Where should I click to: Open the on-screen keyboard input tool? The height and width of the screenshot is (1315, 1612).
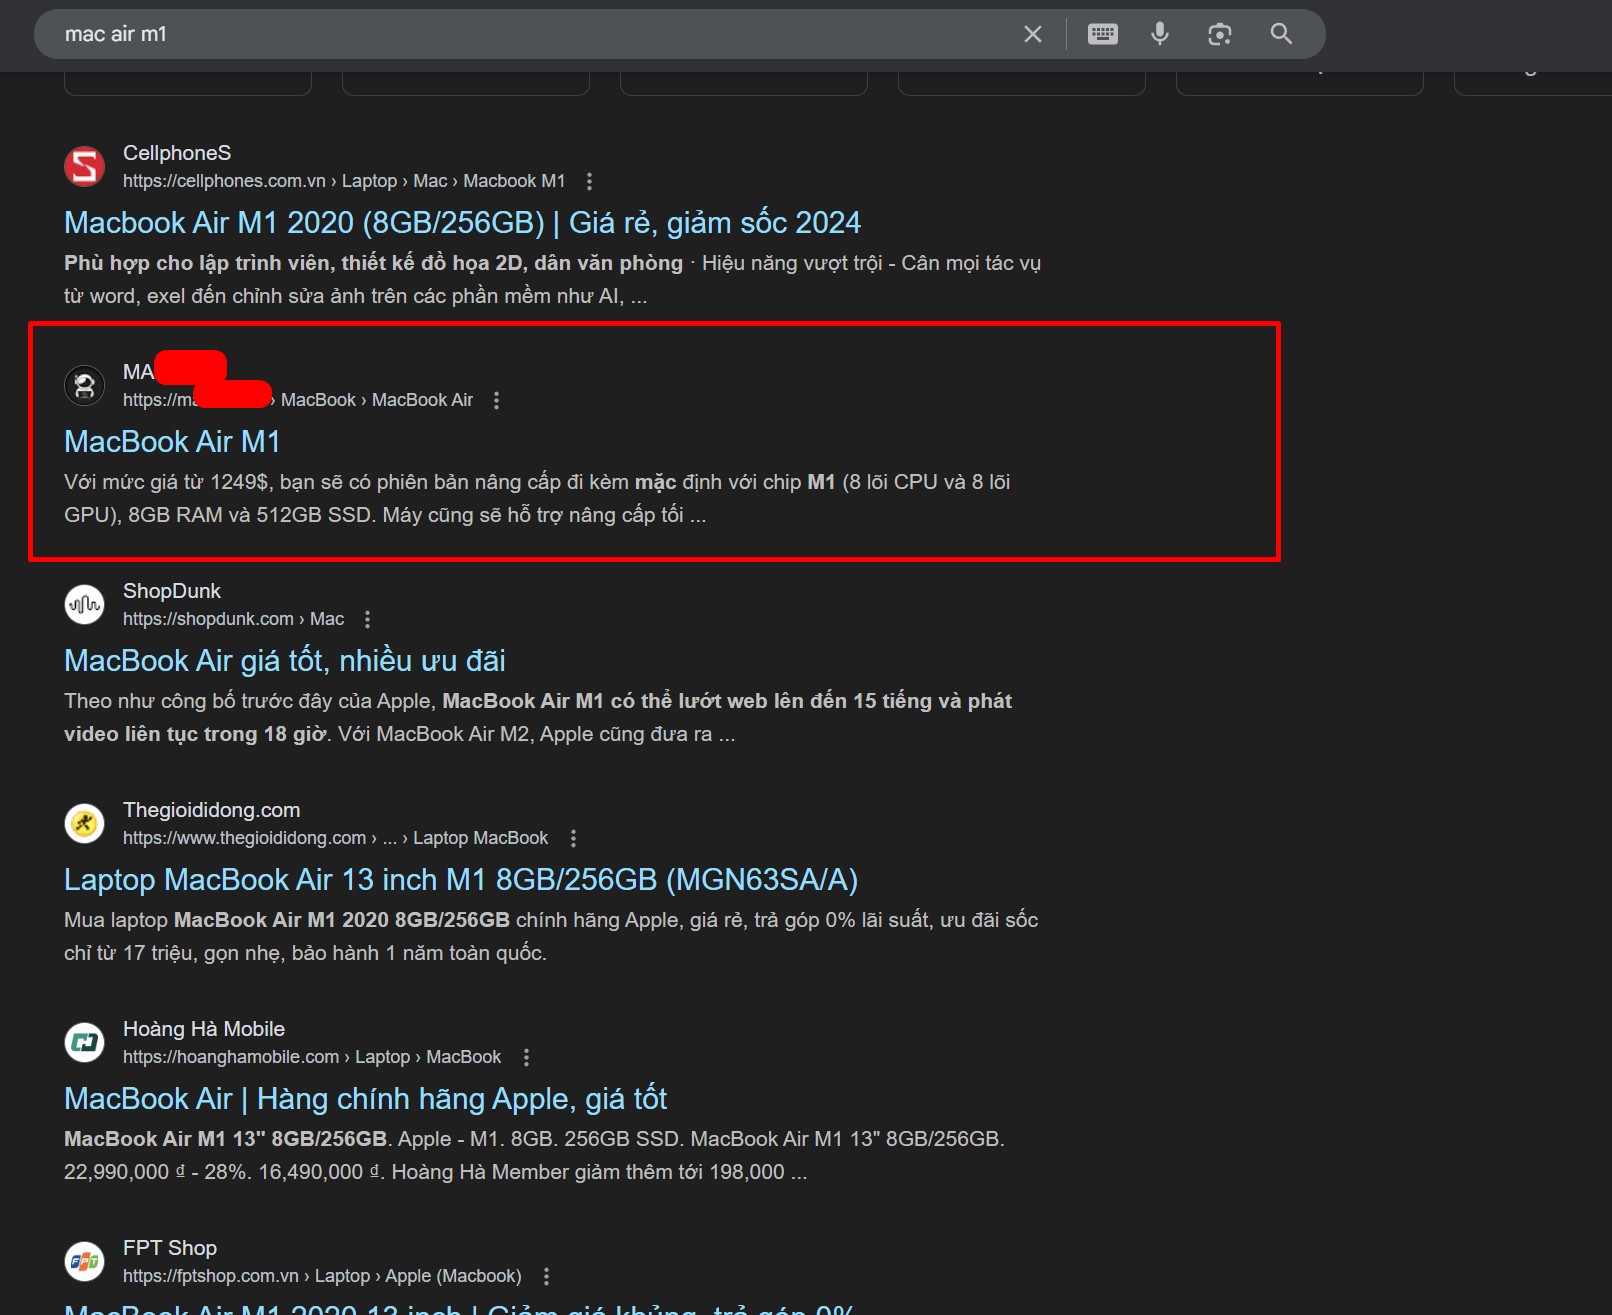coord(1103,34)
